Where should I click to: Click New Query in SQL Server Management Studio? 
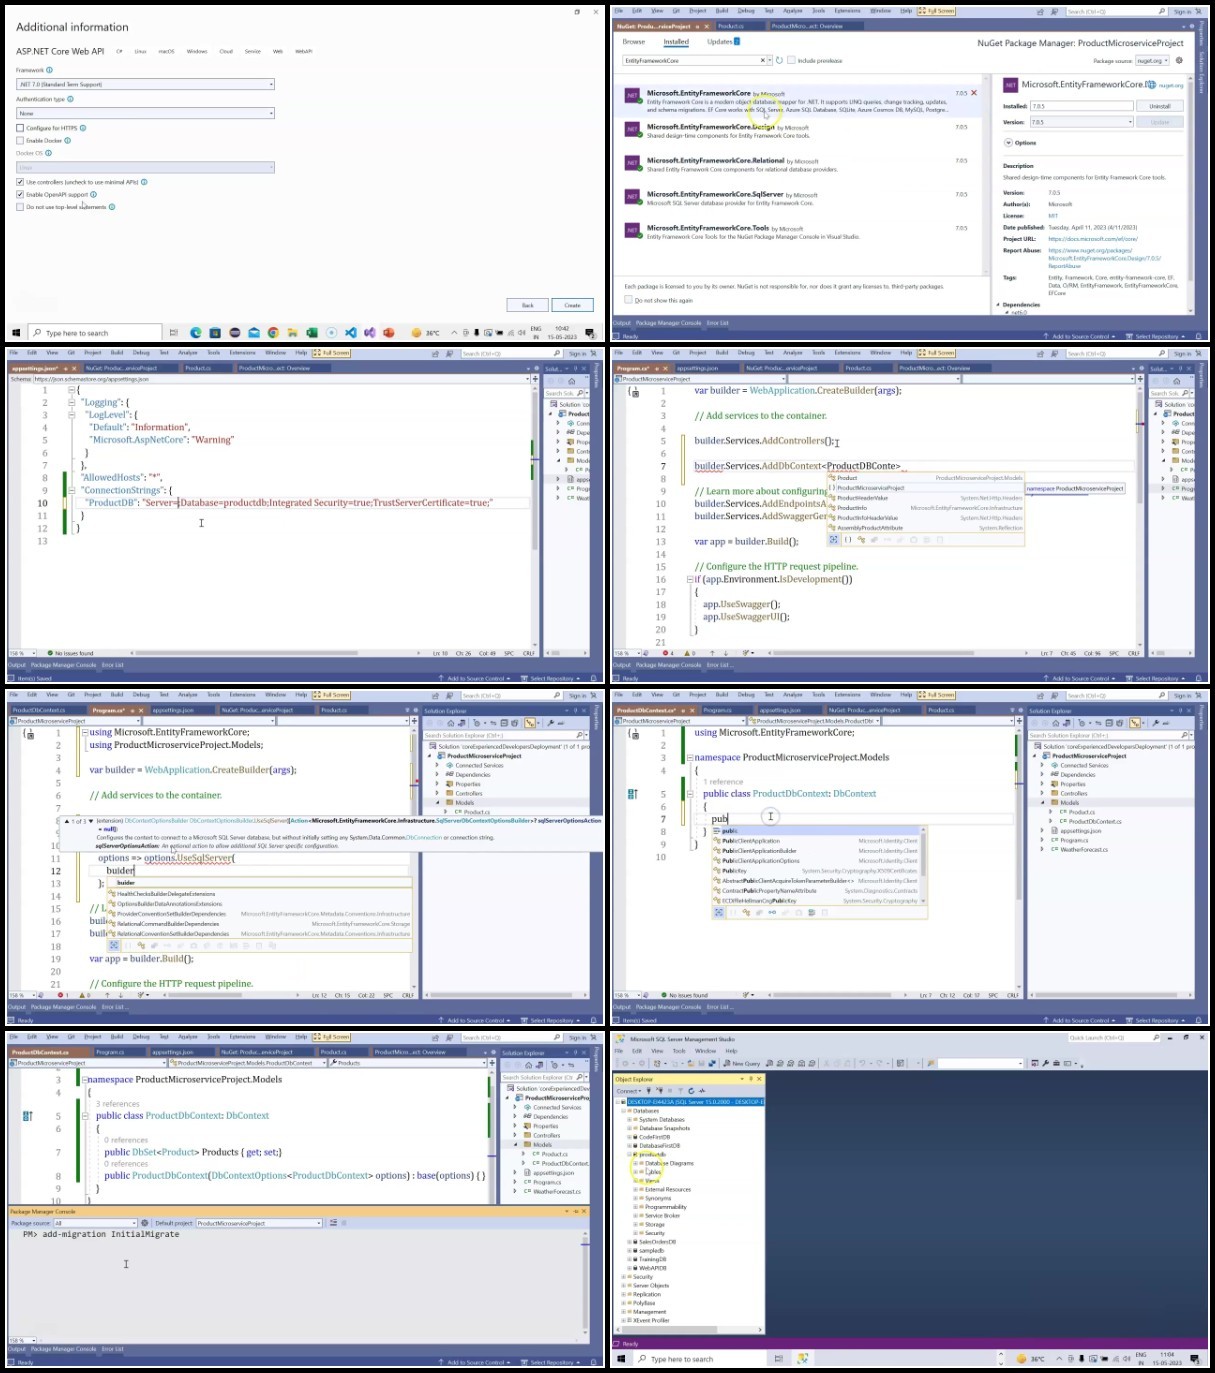pos(744,1064)
